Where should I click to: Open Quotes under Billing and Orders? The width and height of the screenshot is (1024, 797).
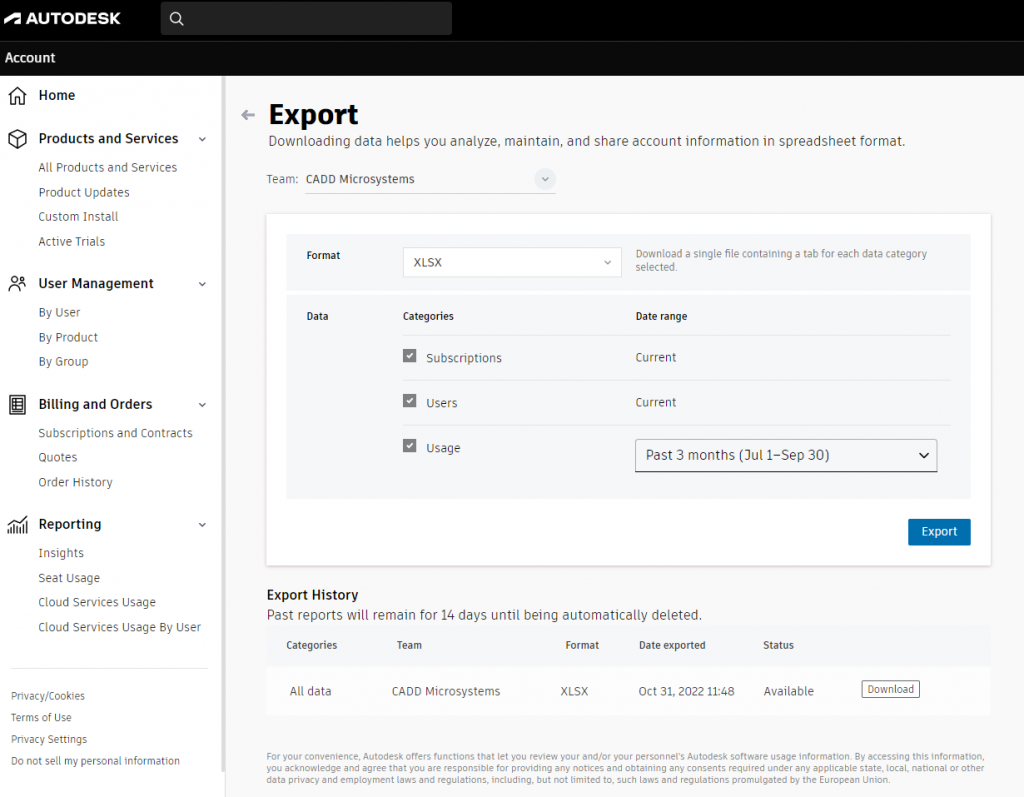click(x=57, y=457)
